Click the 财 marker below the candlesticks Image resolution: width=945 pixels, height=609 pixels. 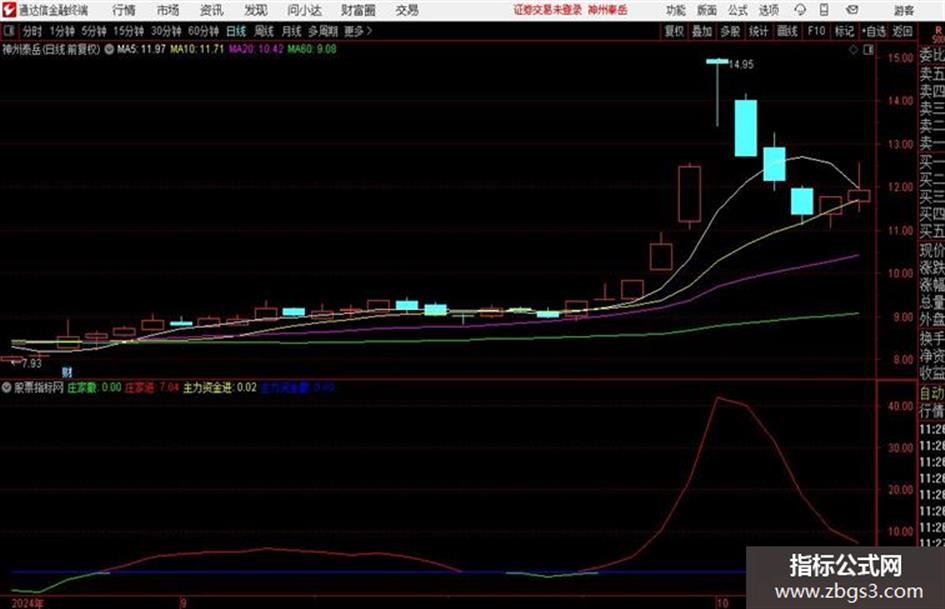(x=67, y=372)
